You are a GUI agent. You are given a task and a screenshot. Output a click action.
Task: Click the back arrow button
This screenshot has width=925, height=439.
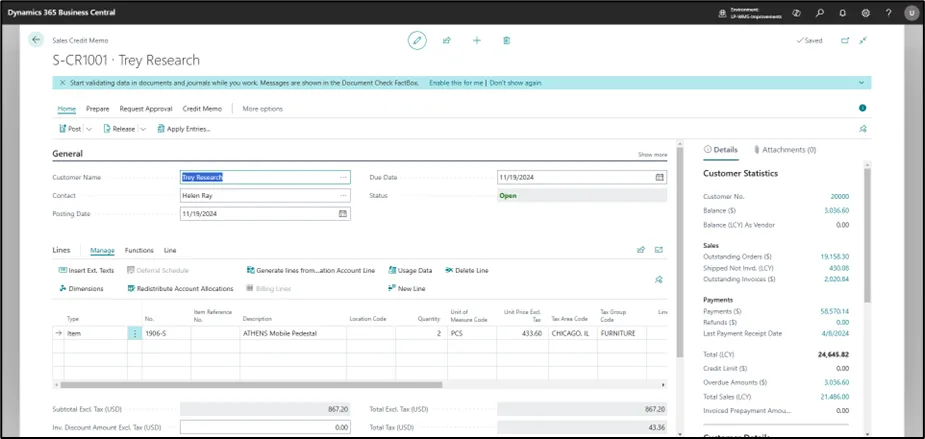click(37, 40)
